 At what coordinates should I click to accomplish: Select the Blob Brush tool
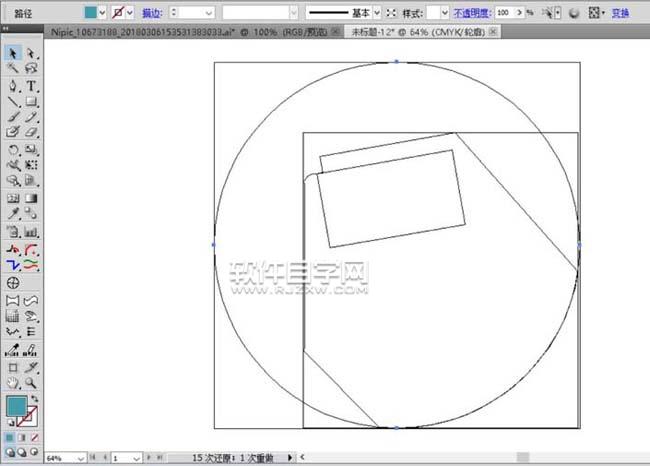[13, 132]
